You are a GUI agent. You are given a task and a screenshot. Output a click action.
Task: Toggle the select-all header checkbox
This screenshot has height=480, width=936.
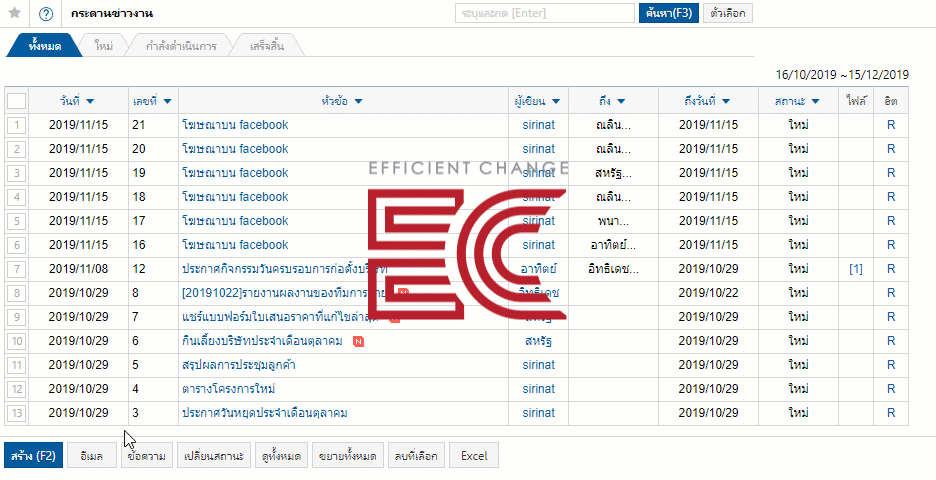tap(17, 101)
